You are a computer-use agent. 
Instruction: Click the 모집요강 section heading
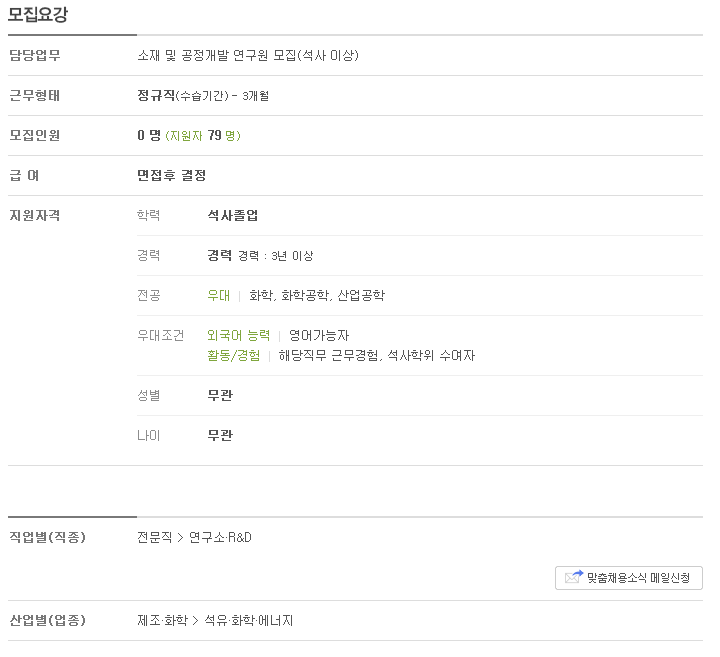tap(38, 14)
